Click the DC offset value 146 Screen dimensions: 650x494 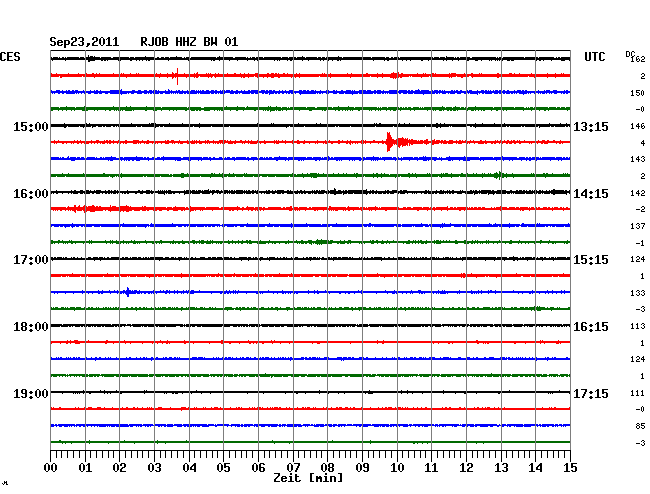tap(638, 126)
